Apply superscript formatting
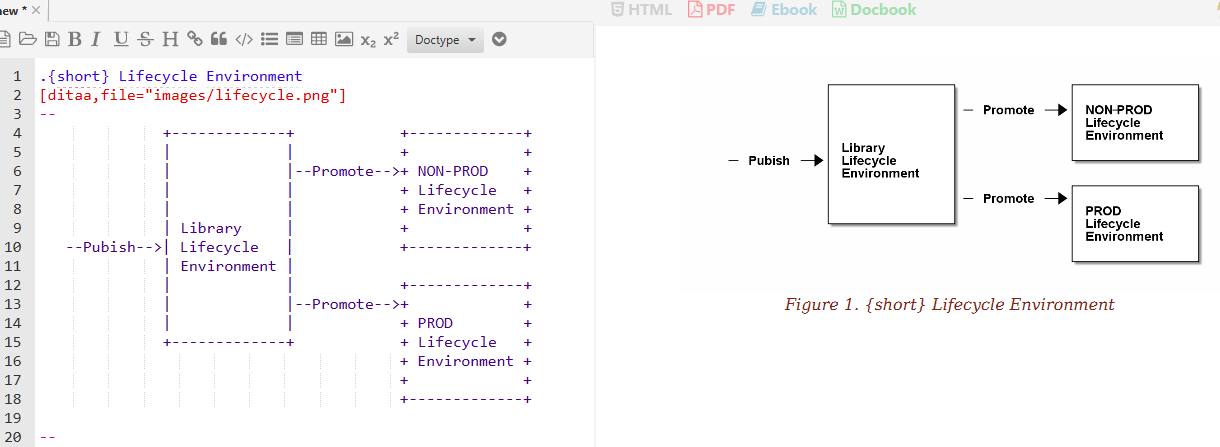This screenshot has height=447, width=1220. pos(391,40)
